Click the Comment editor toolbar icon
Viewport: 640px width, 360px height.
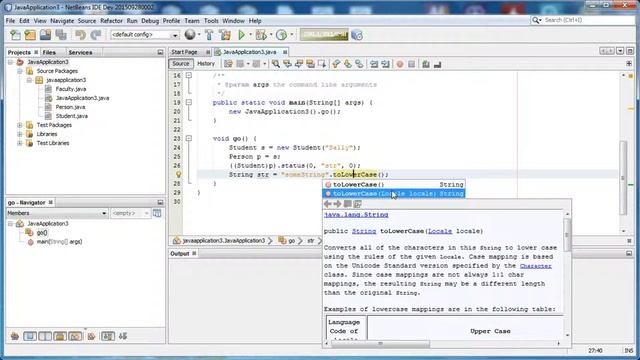point(426,64)
